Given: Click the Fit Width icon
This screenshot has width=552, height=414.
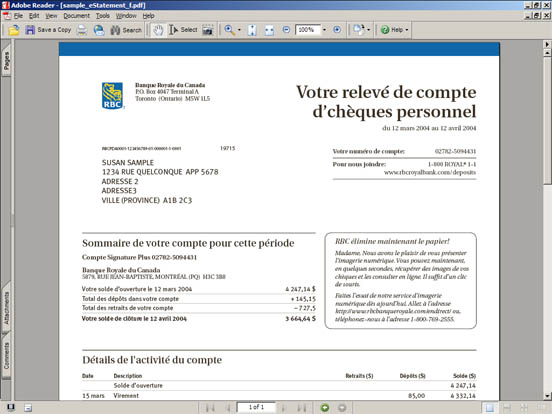Looking at the screenshot, I should [x=269, y=30].
